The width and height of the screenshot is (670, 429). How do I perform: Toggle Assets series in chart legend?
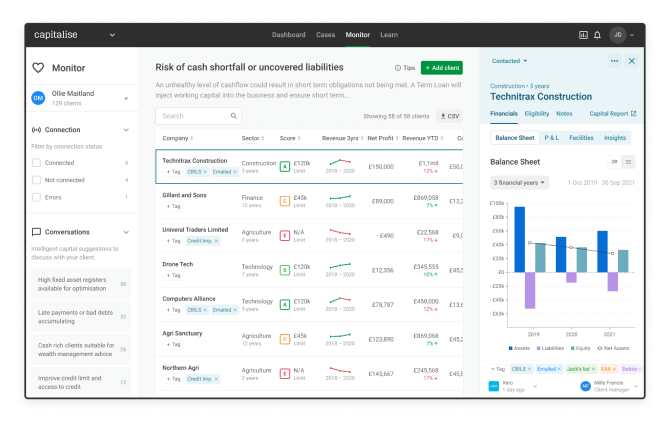coord(519,348)
